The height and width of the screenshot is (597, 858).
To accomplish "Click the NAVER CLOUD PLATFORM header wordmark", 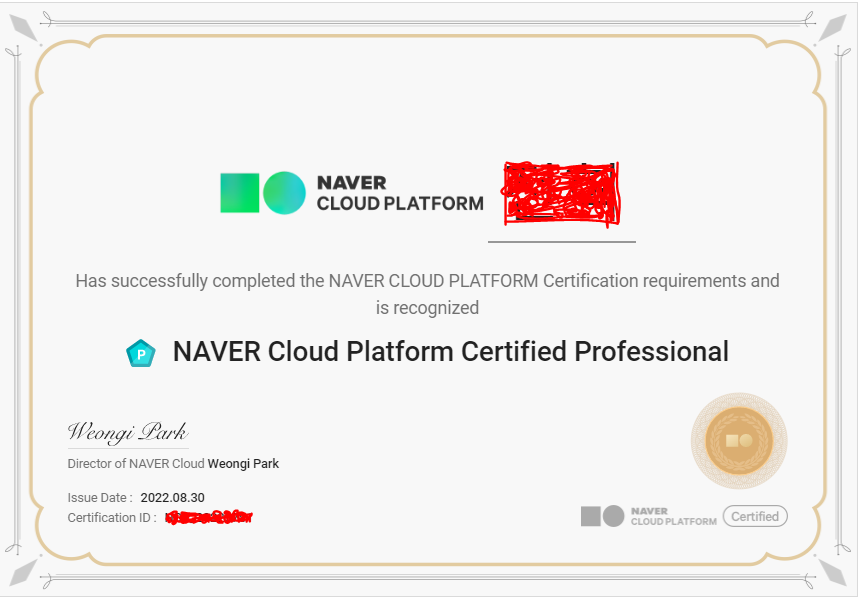I will 400,193.
